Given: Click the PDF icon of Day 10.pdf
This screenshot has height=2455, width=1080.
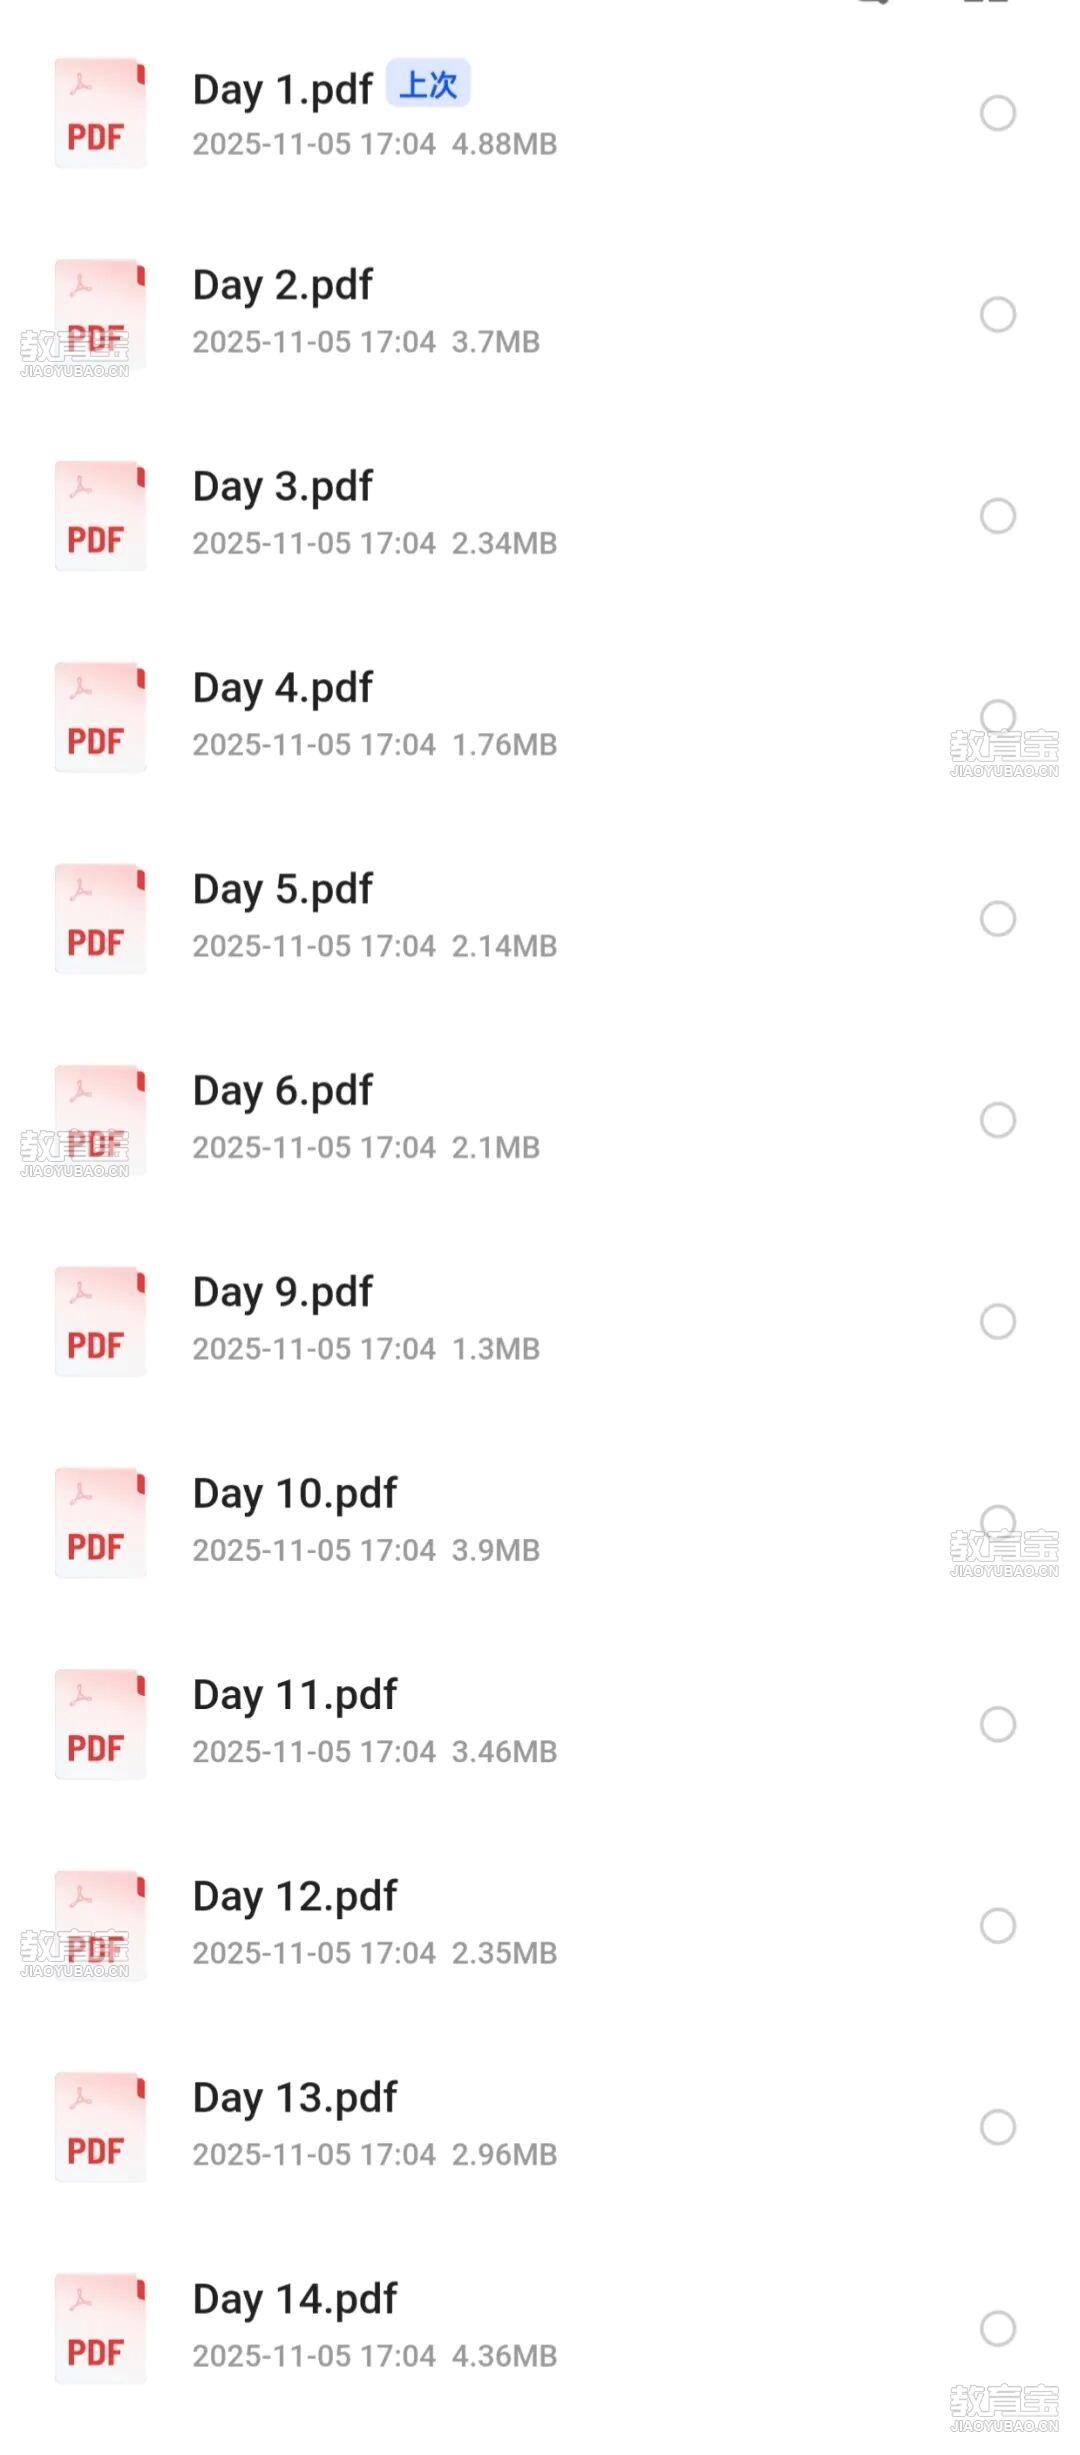Looking at the screenshot, I should (x=100, y=1522).
